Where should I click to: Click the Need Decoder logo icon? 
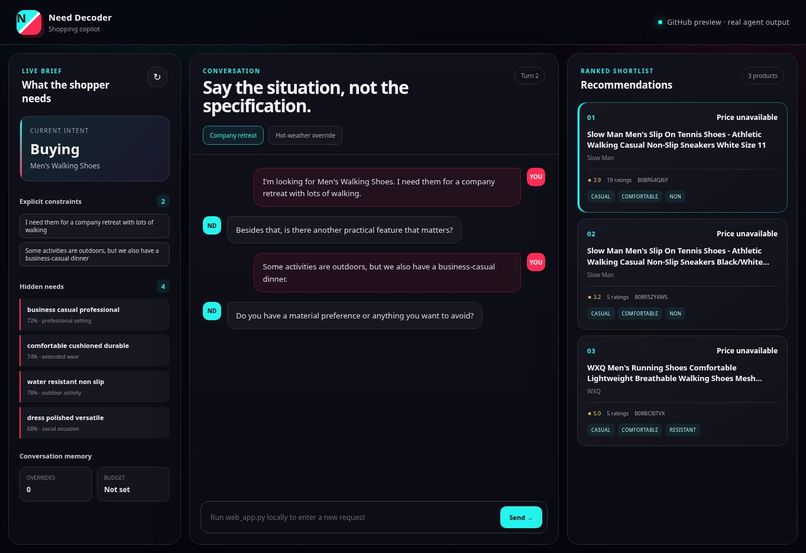pos(29,23)
